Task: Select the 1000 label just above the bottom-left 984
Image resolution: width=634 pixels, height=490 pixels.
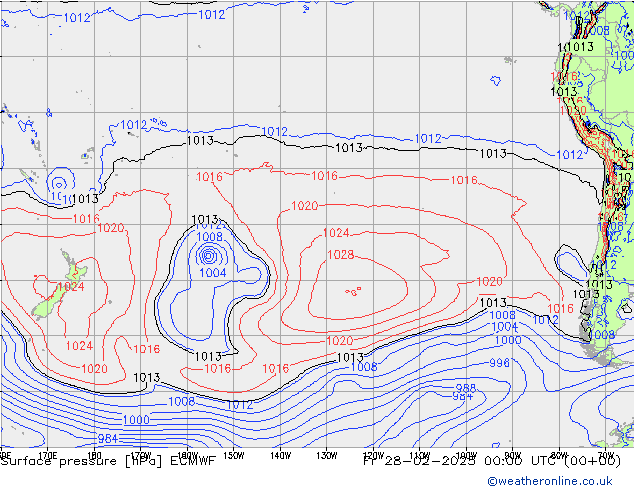Action: pyautogui.click(x=136, y=420)
